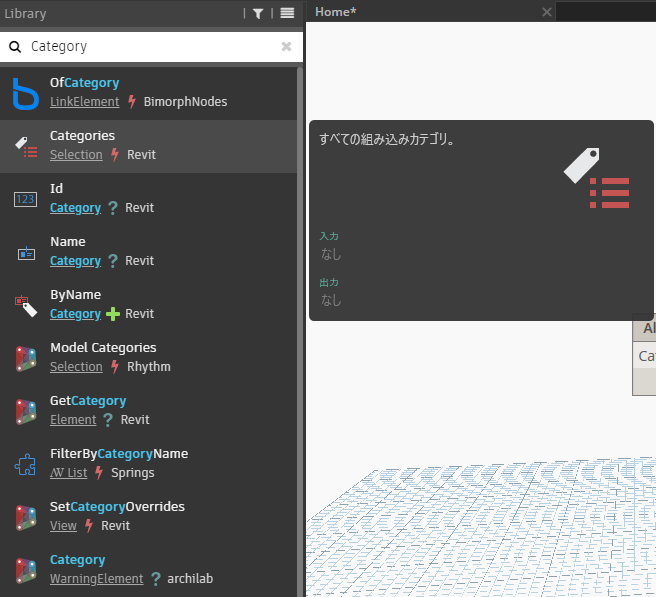Select the SetCategoryOverrides result title
This screenshot has width=656, height=597.
click(117, 507)
